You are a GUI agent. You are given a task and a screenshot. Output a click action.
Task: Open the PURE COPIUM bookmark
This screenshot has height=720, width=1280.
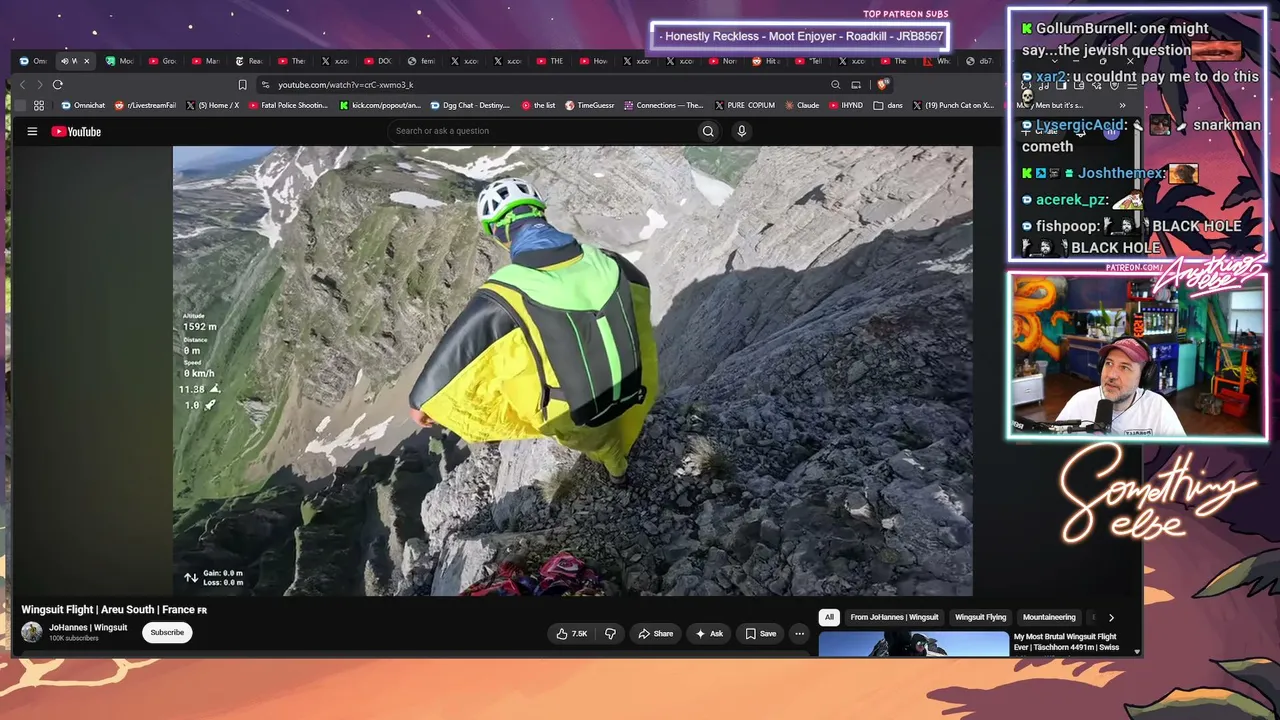click(745, 105)
